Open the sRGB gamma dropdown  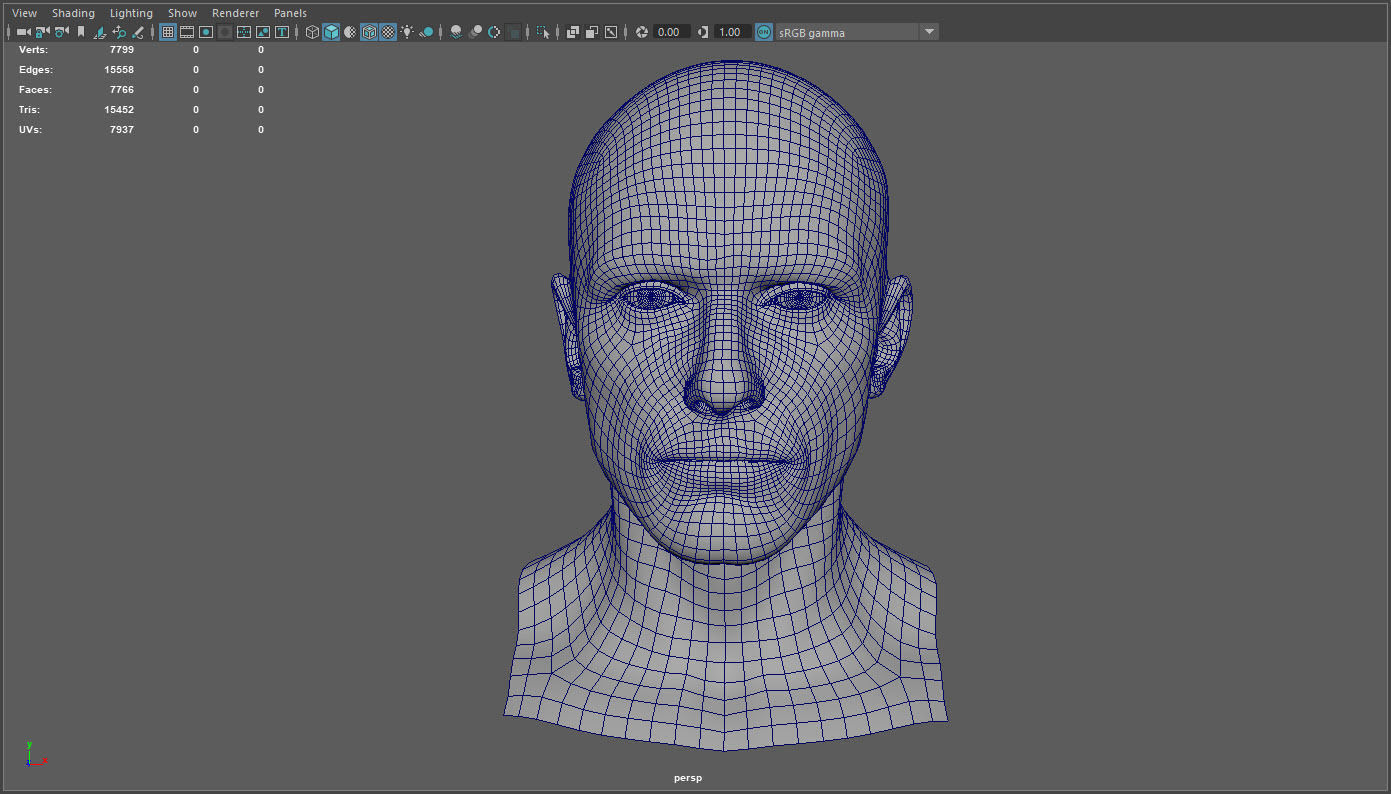click(x=857, y=32)
